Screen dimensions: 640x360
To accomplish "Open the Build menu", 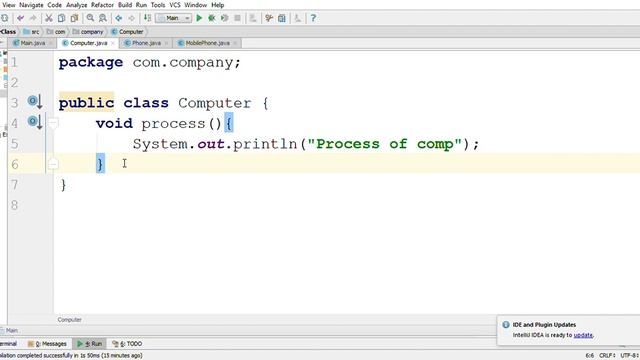I will [125, 5].
